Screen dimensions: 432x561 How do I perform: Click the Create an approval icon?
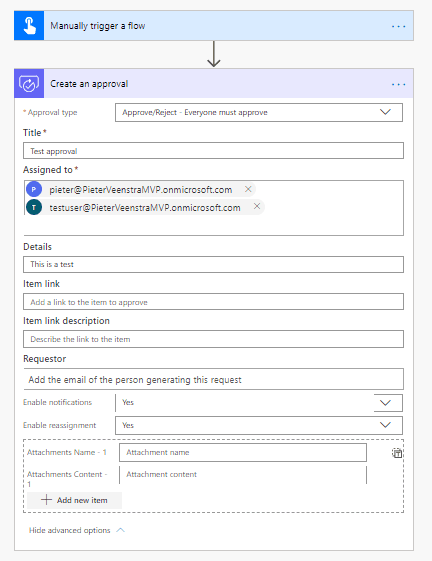pos(29,84)
